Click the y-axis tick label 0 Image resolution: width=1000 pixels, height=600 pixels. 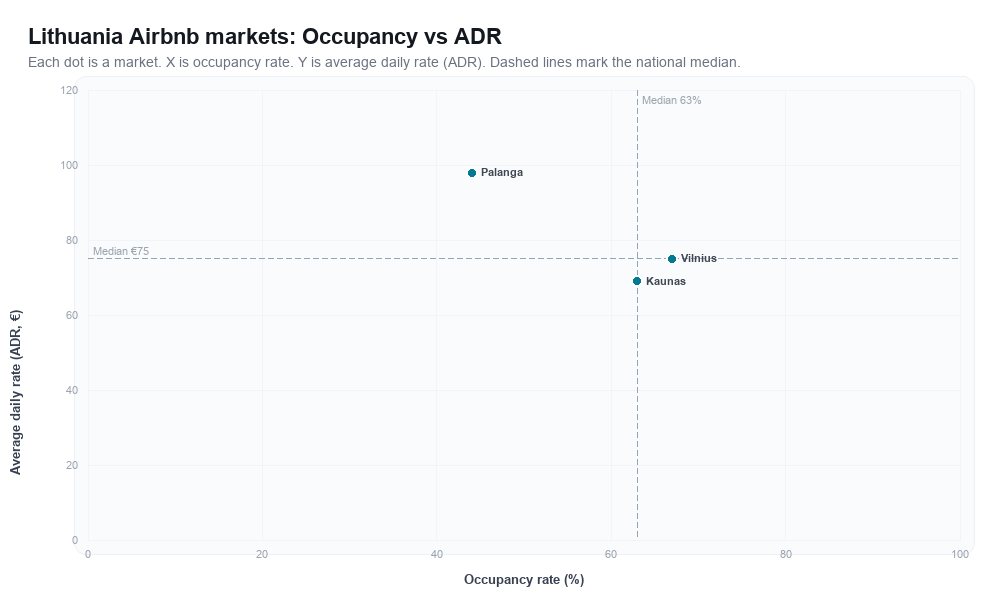75,540
